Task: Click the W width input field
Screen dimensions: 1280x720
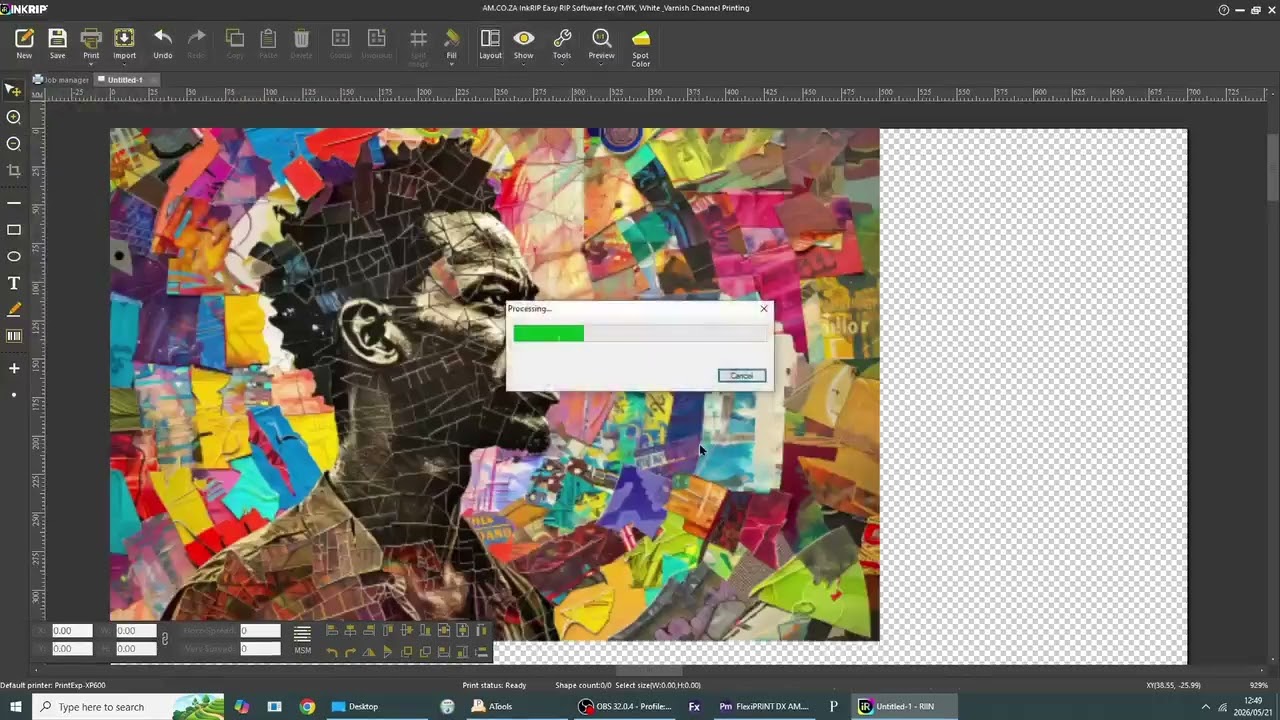Action: click(136, 631)
